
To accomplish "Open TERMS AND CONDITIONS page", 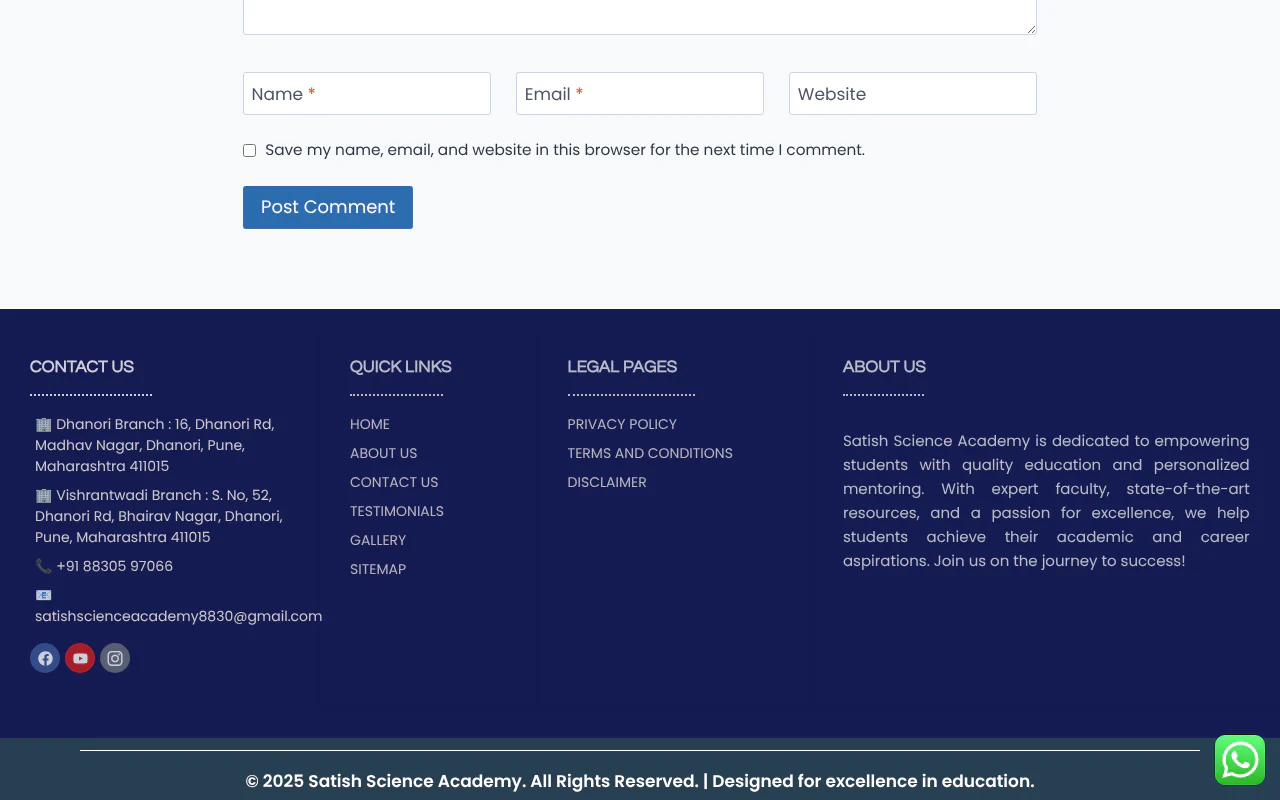I will pyautogui.click(x=650, y=453).
